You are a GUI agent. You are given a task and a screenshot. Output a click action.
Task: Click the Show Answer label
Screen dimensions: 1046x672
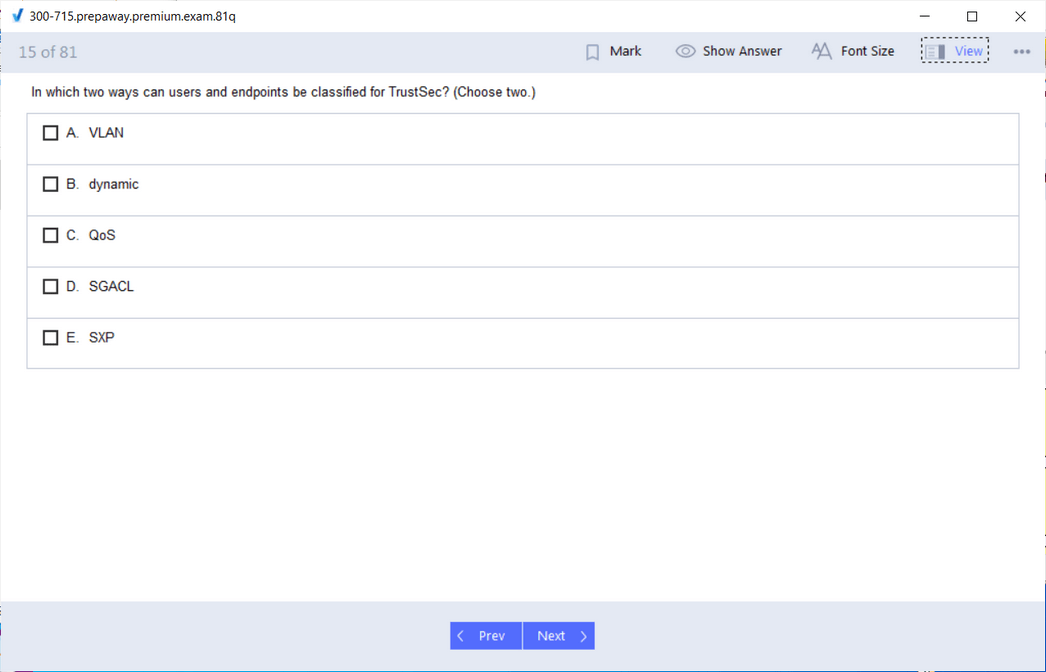[742, 51]
